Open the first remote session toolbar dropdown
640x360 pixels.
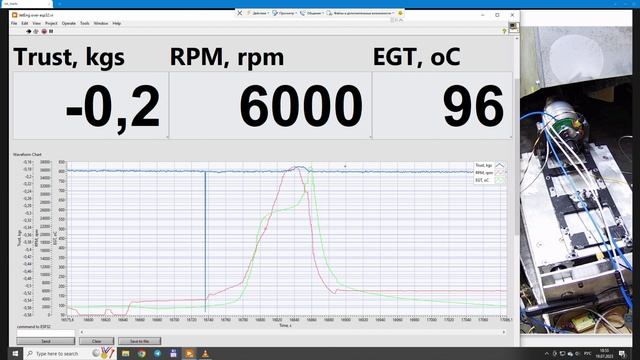click(258, 13)
